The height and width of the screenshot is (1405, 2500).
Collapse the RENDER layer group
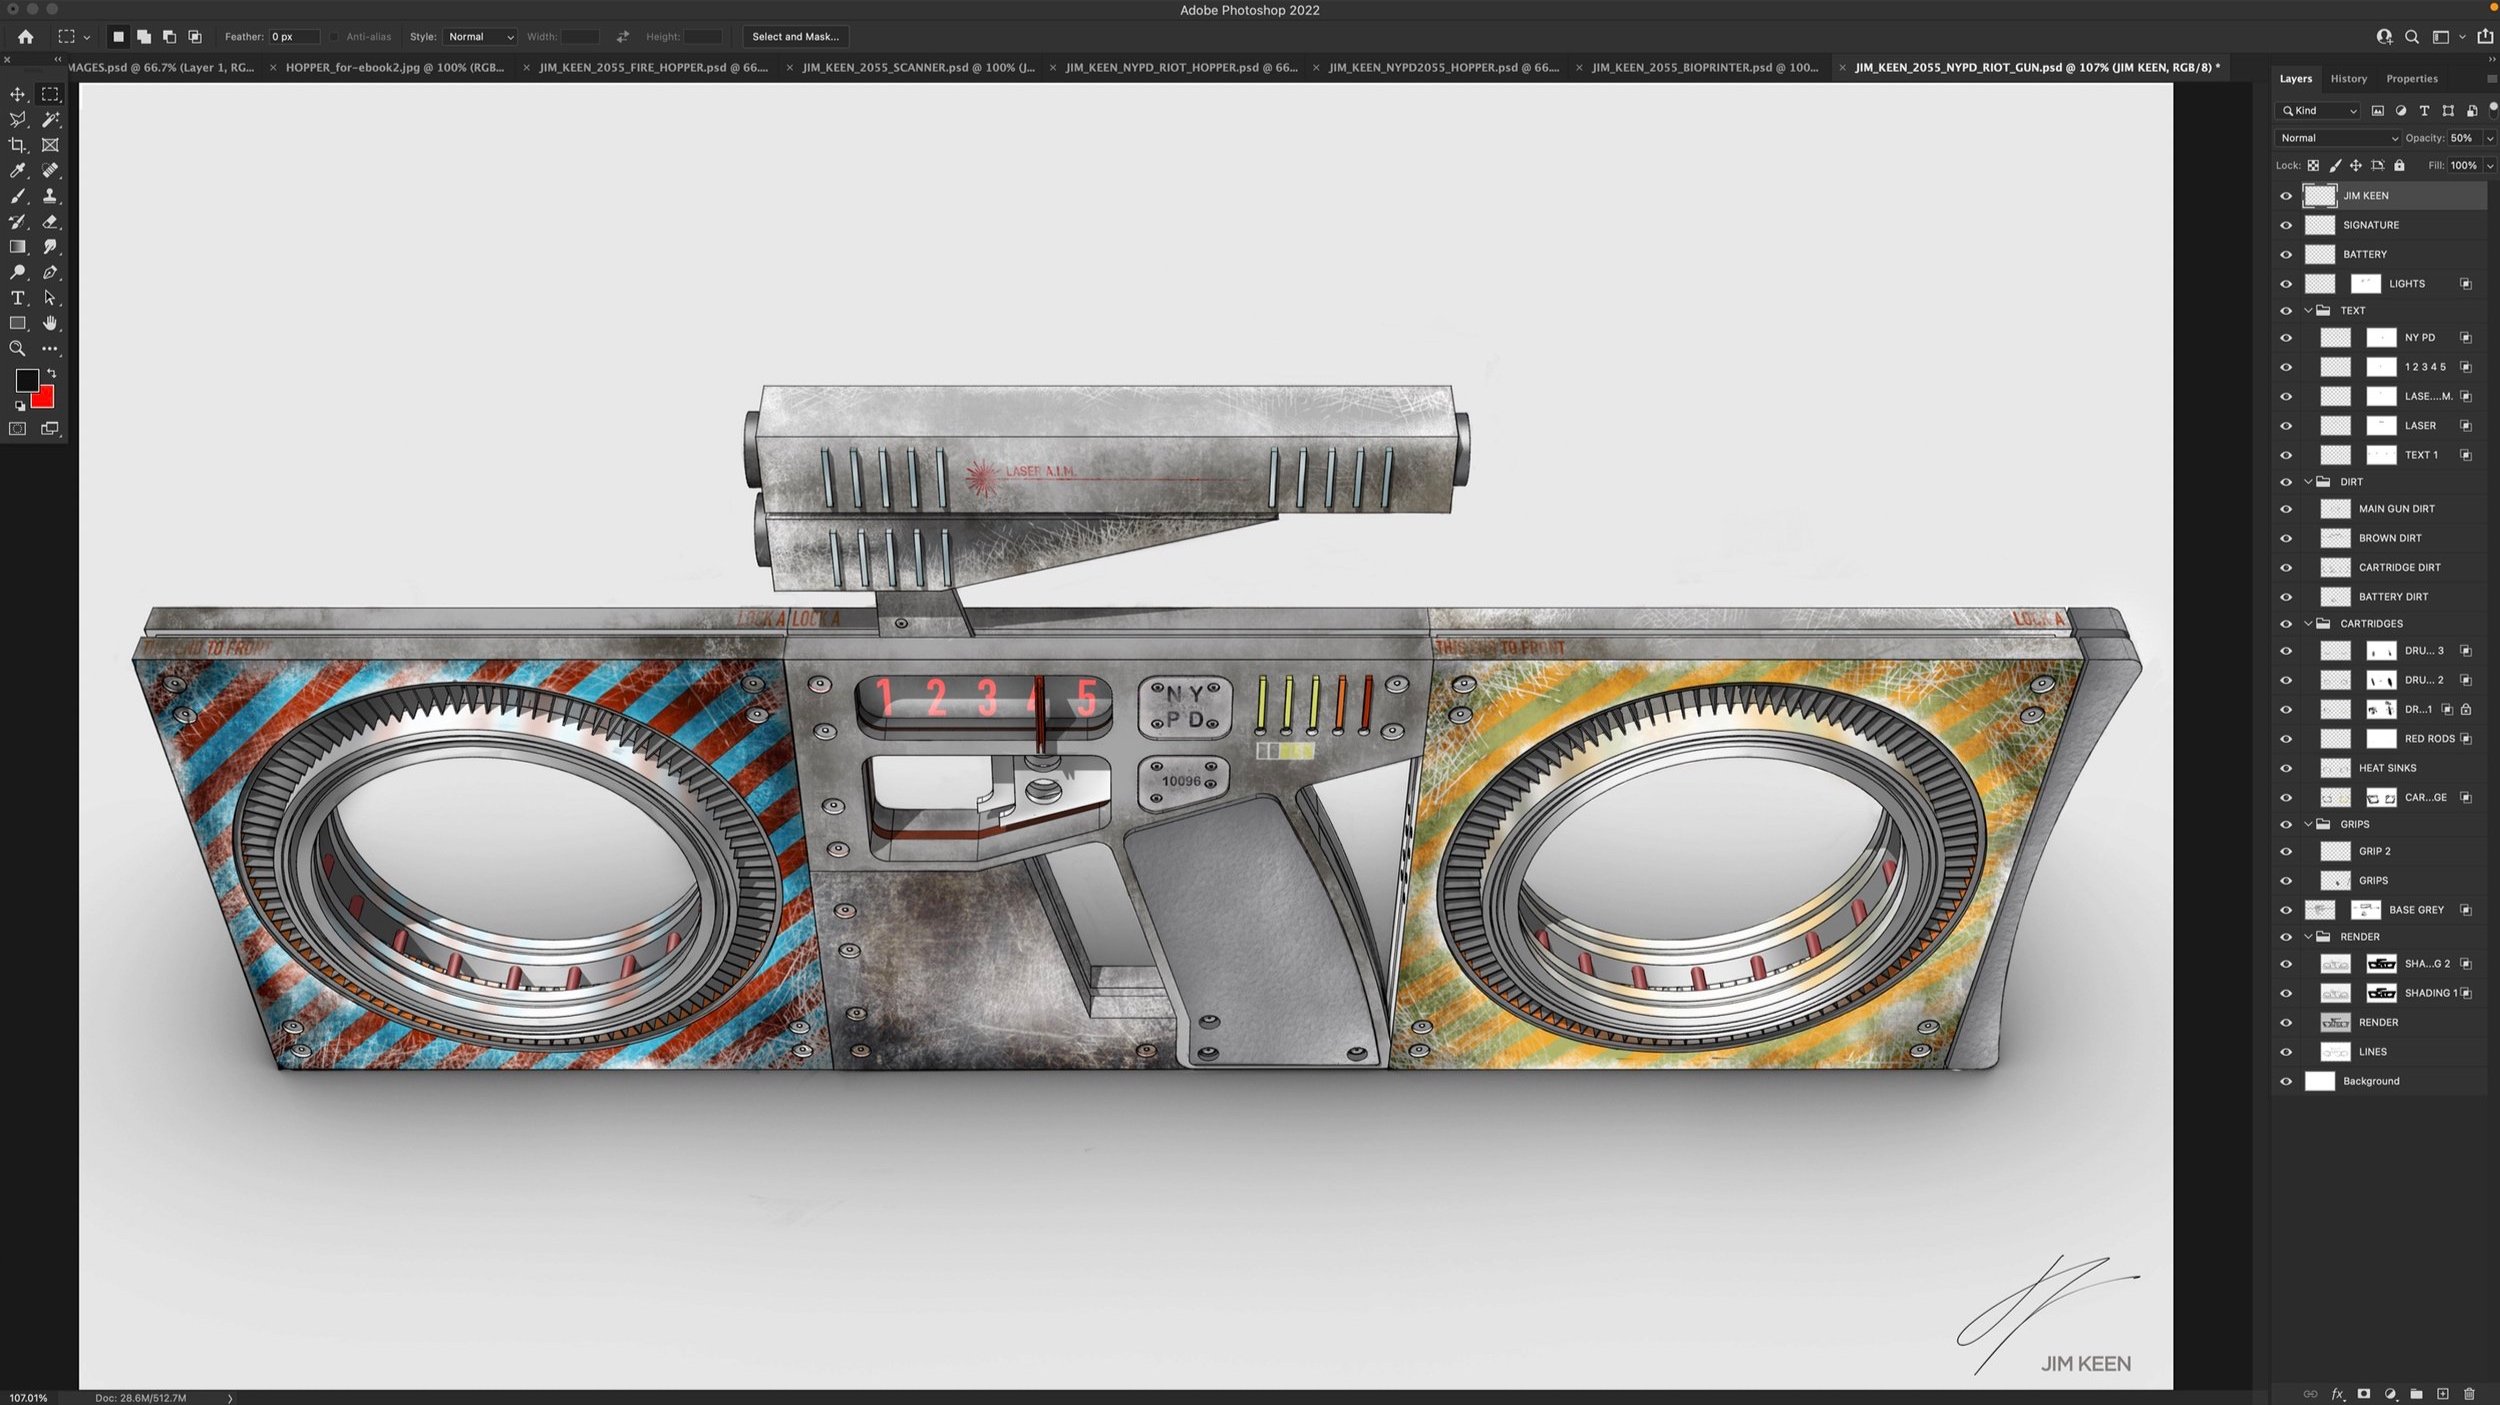point(2308,937)
